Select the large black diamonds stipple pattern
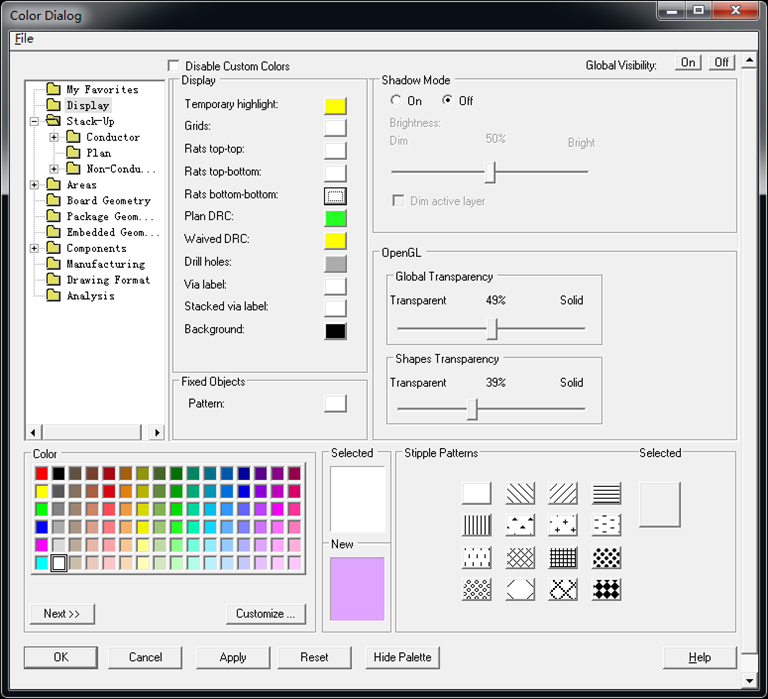768x699 pixels. pyautogui.click(x=606, y=589)
